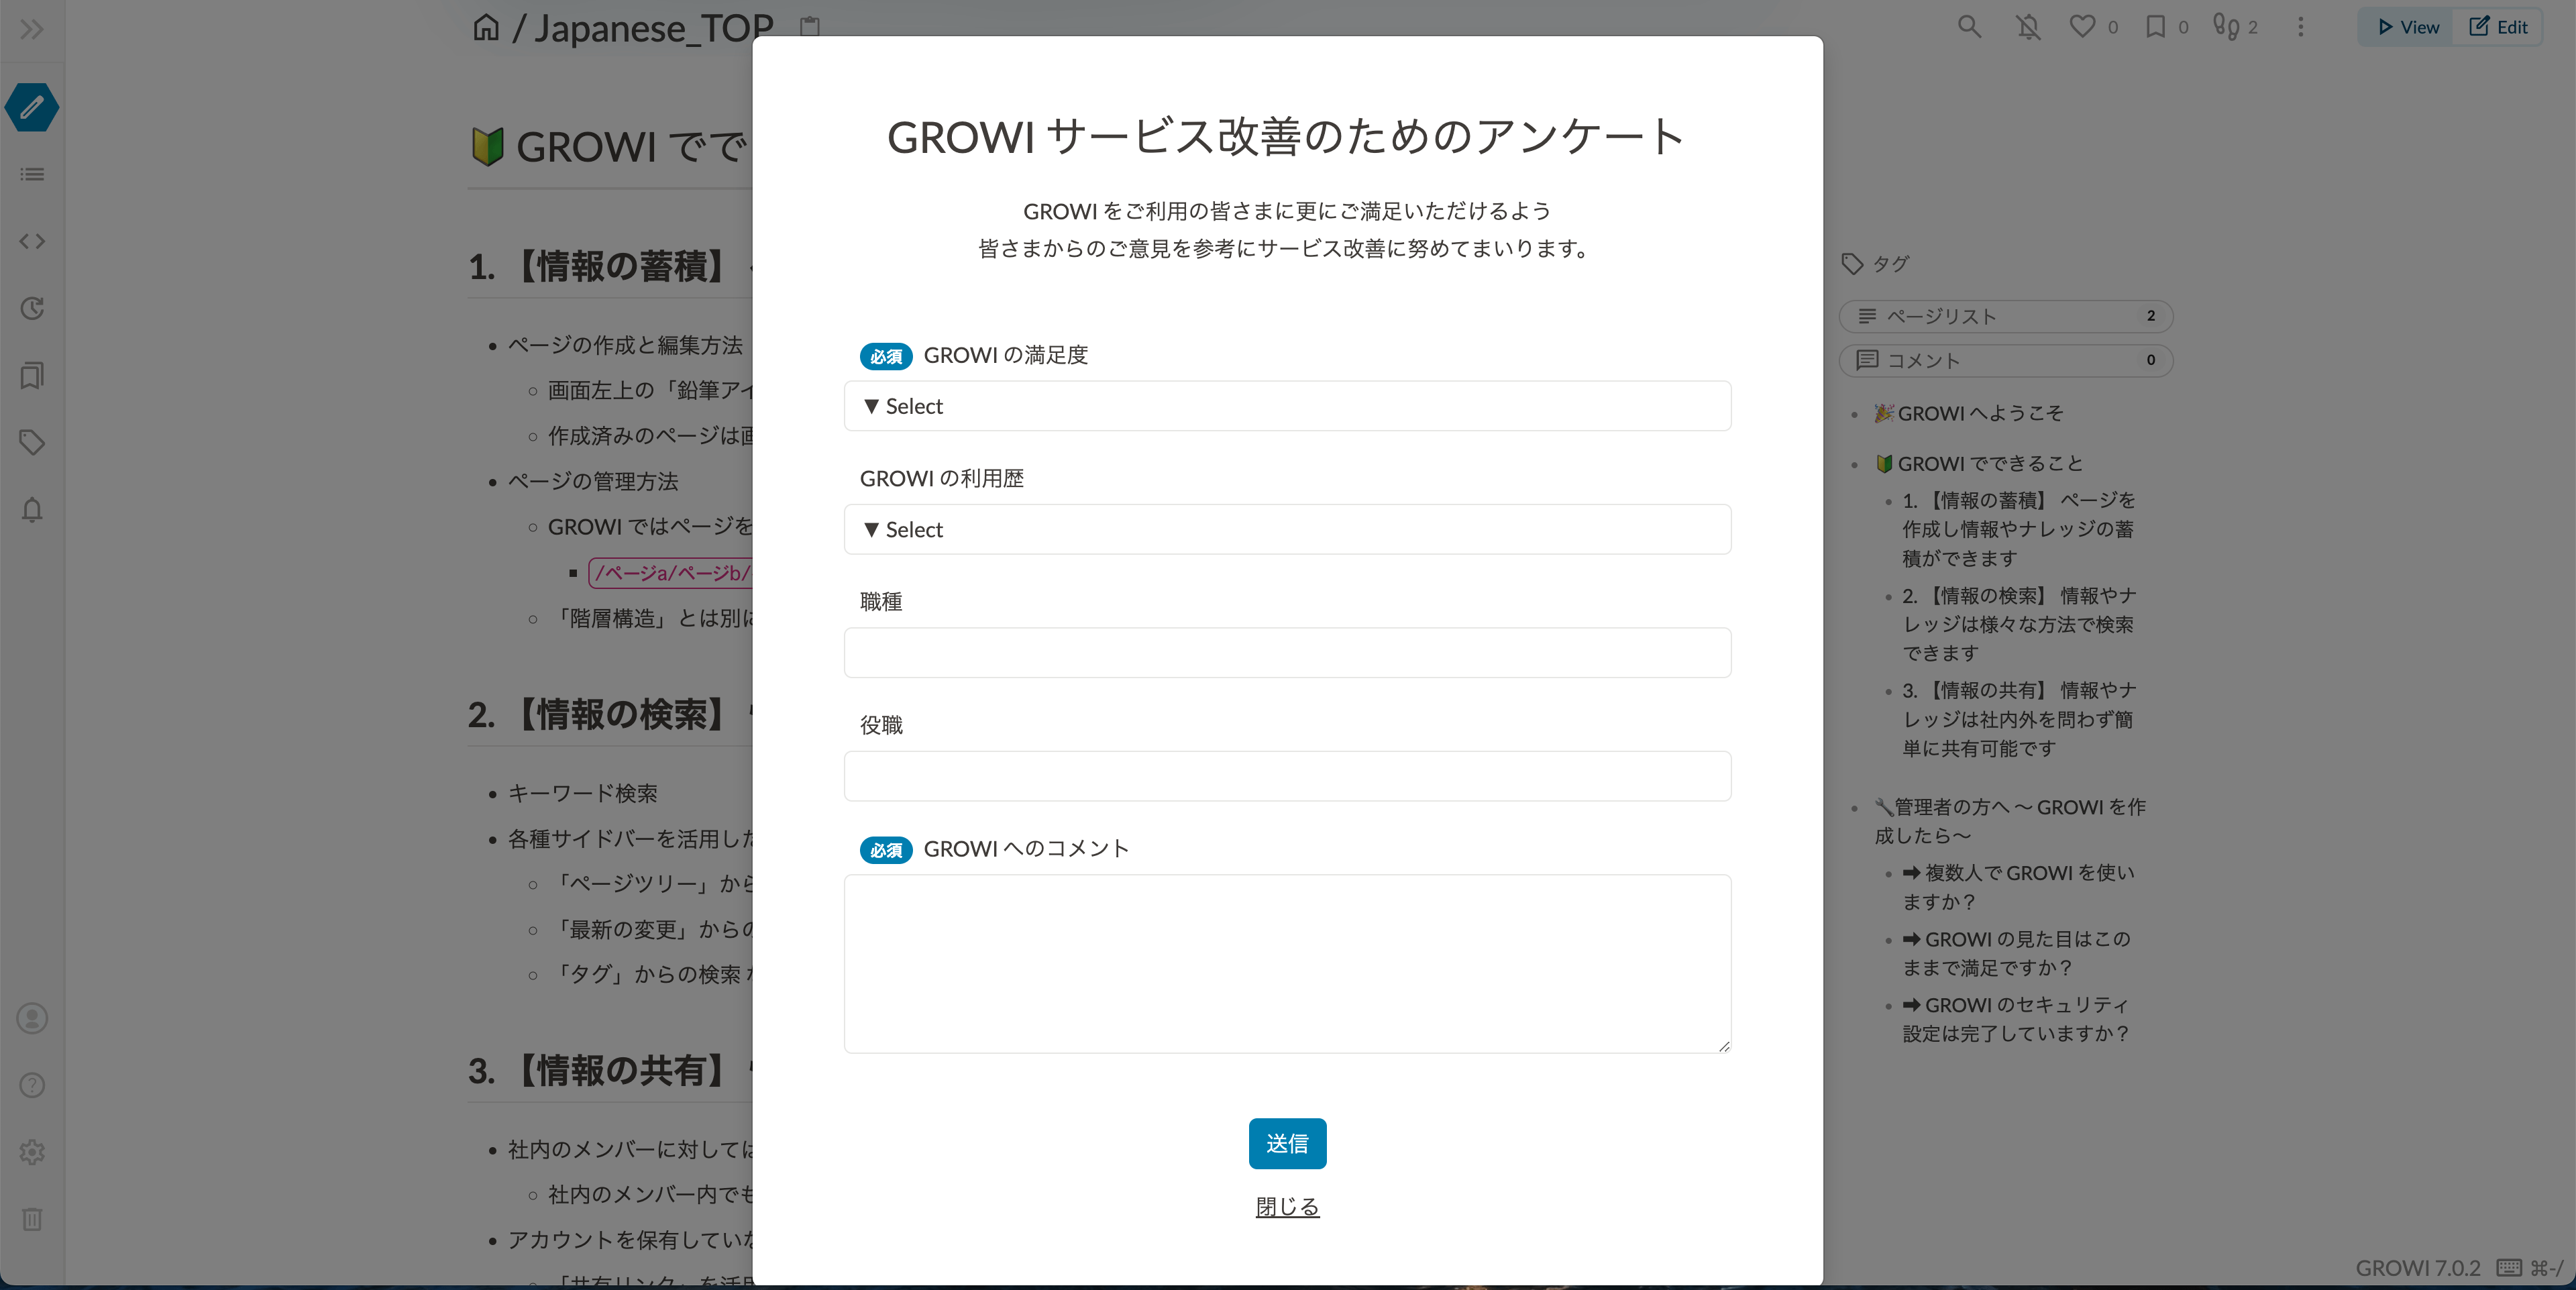This screenshot has height=1290, width=2576.
Task: Open the recent changes clock icon
Action: pos(32,308)
